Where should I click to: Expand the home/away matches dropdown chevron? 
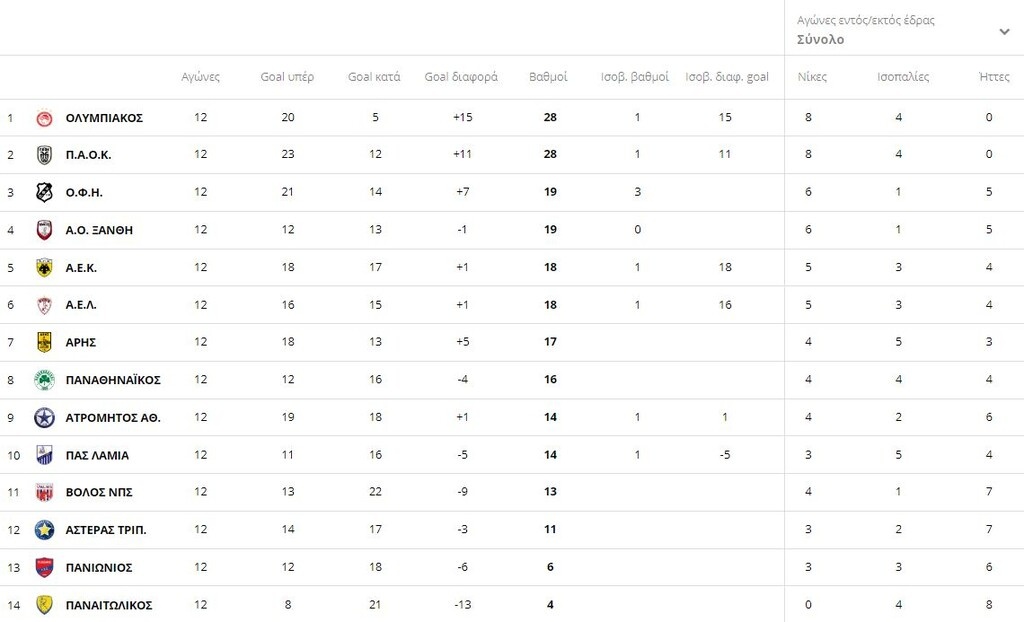(x=1004, y=31)
